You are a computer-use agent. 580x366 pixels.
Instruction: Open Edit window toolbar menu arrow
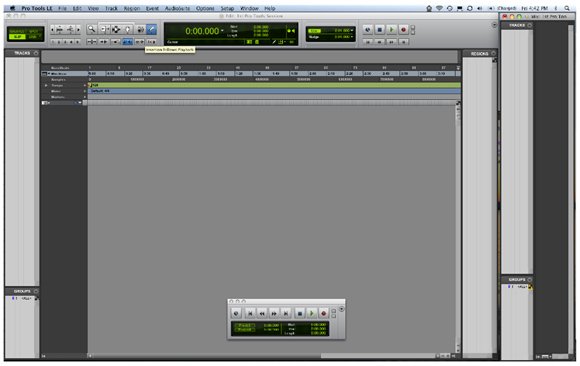pos(495,25)
